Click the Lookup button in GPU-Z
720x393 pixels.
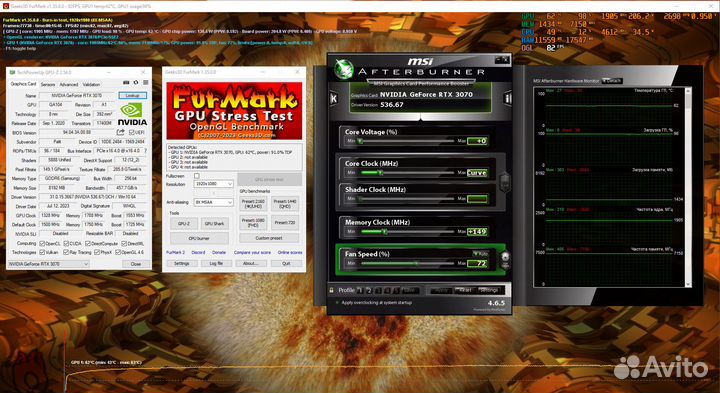click(133, 95)
